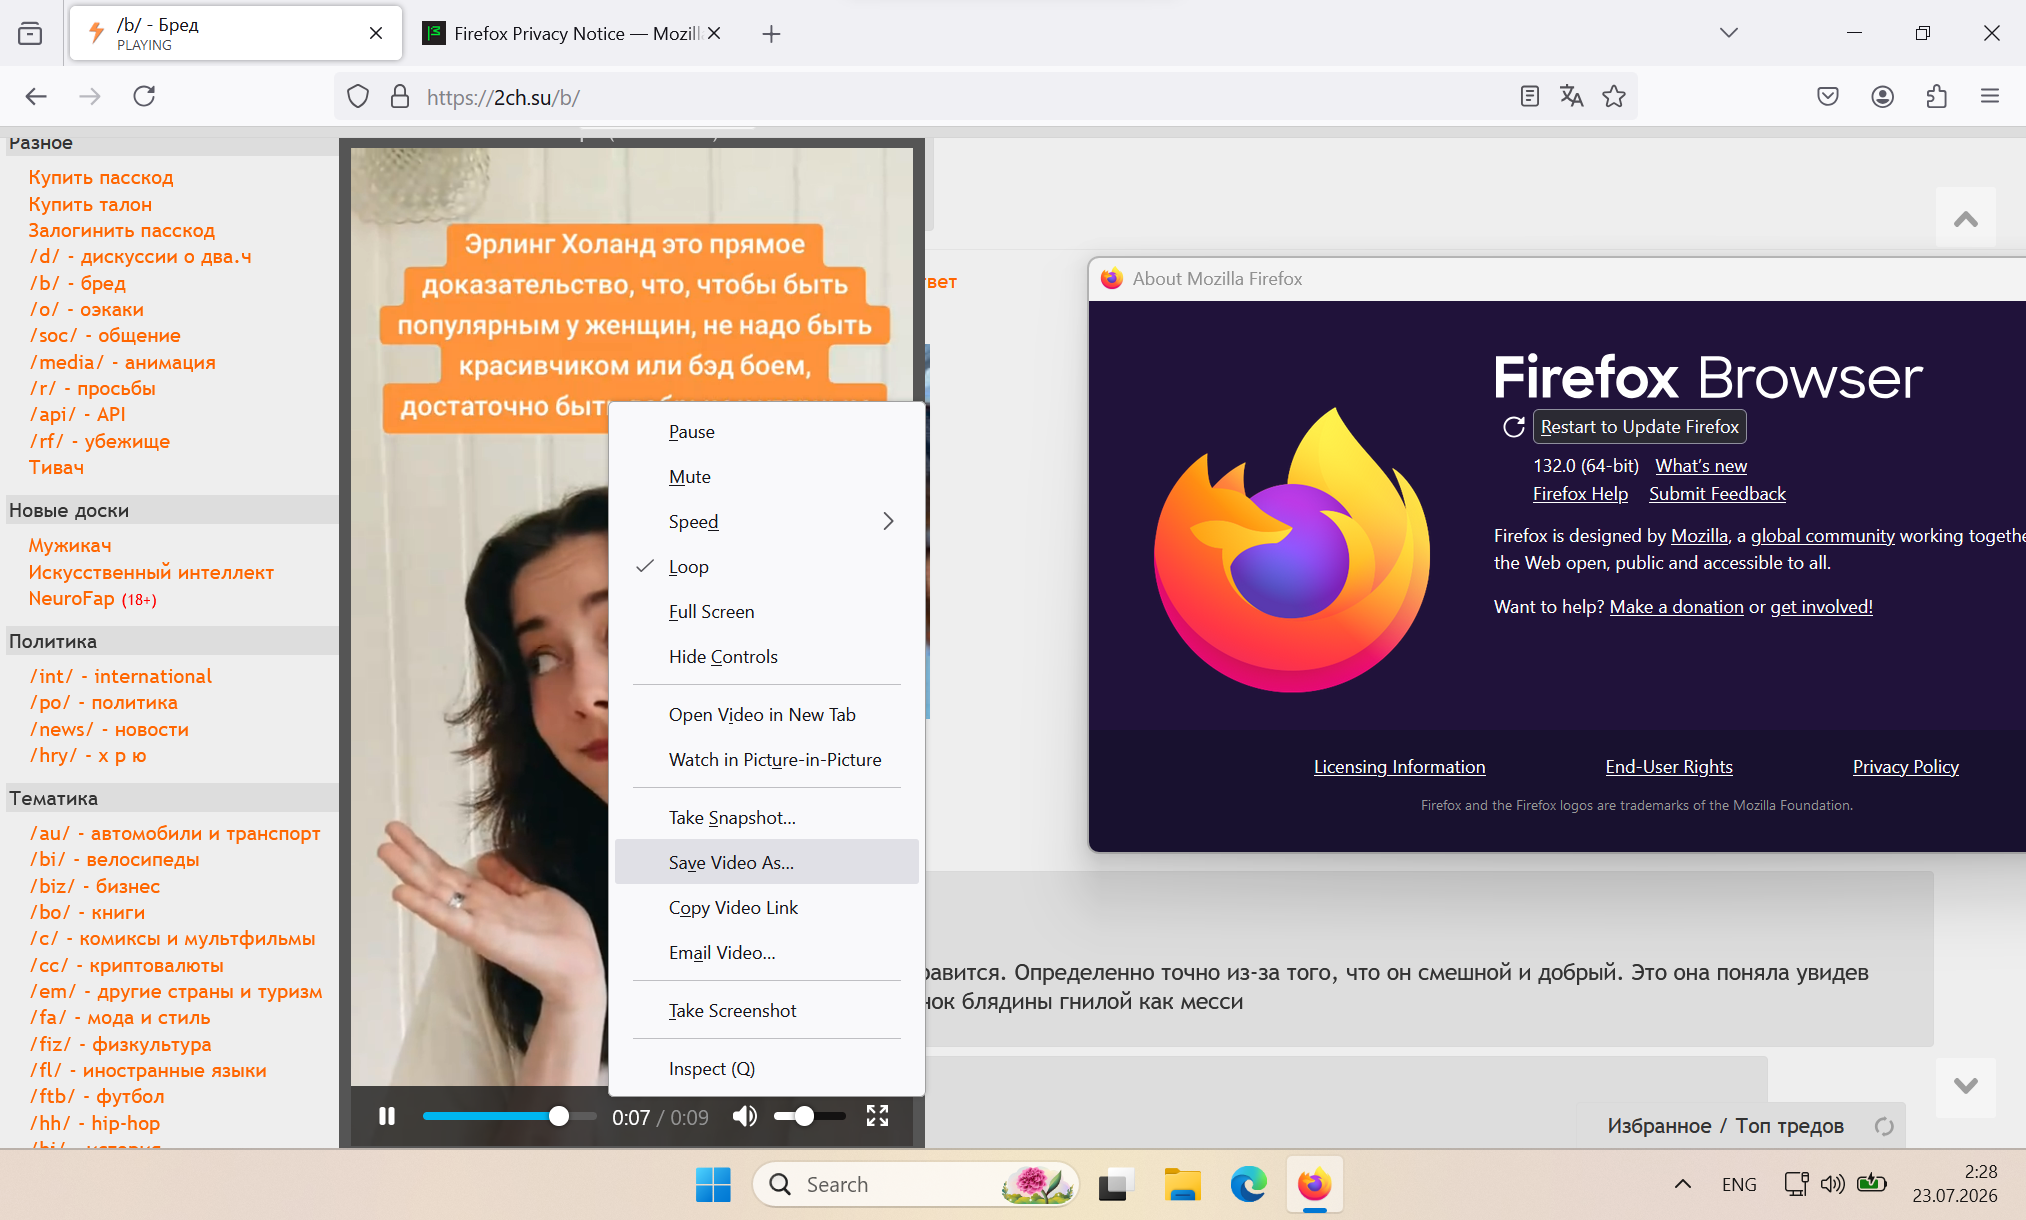
Task: Select Mute from the context menu
Action: [x=767, y=477]
